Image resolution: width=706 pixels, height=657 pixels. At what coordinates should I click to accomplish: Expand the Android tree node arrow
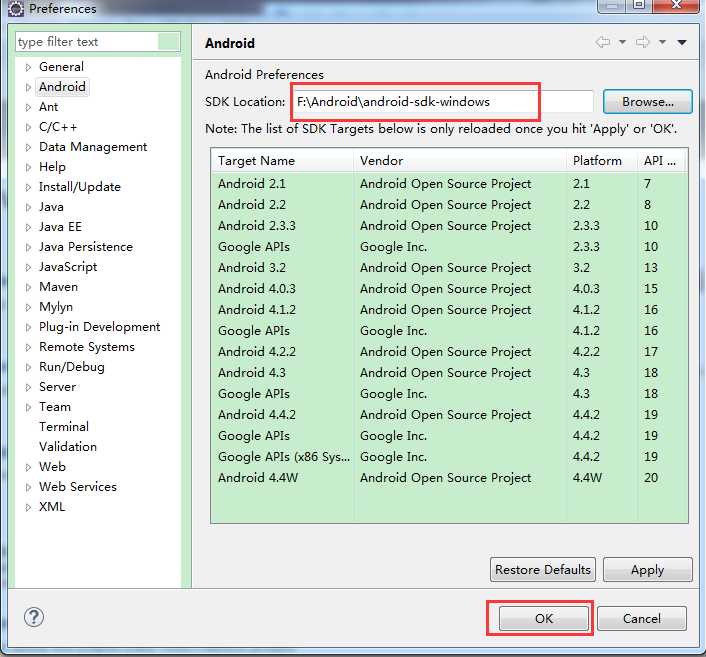[x=28, y=87]
